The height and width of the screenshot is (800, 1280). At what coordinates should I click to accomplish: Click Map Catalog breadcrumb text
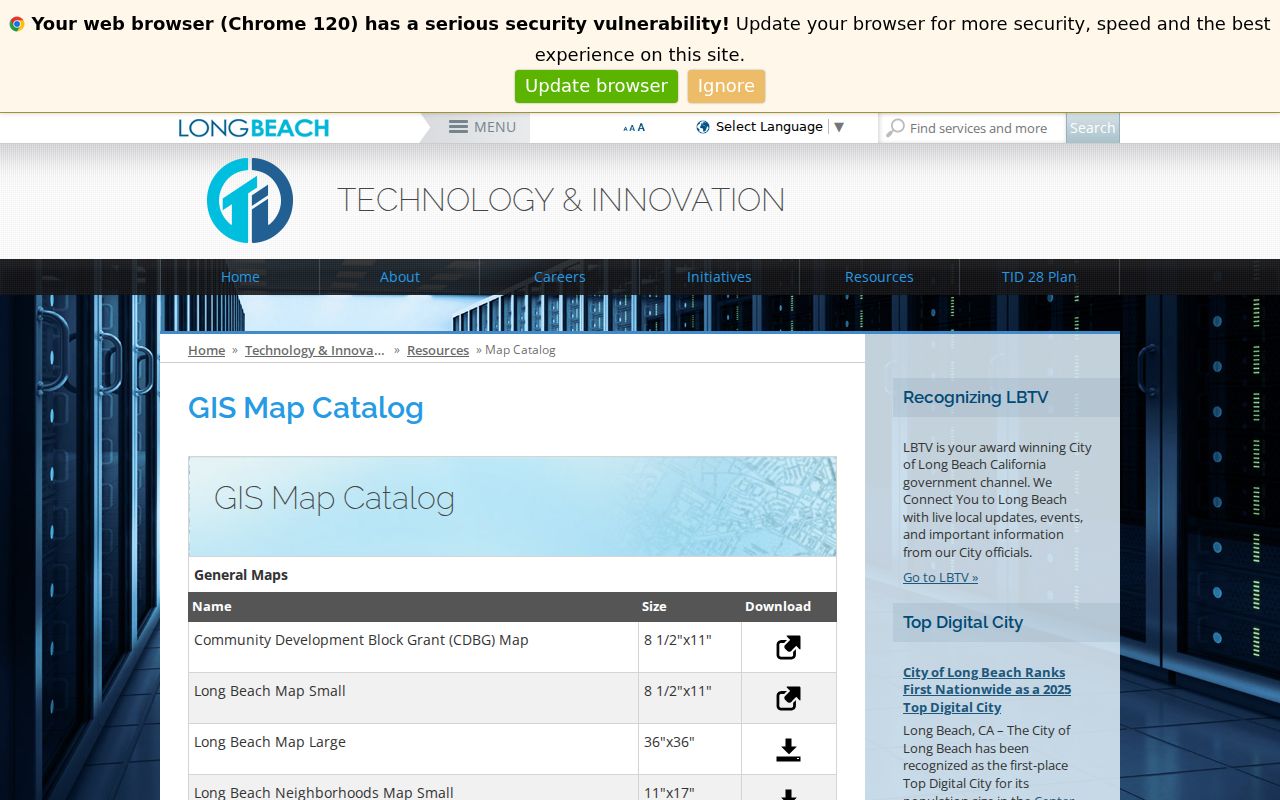(520, 350)
